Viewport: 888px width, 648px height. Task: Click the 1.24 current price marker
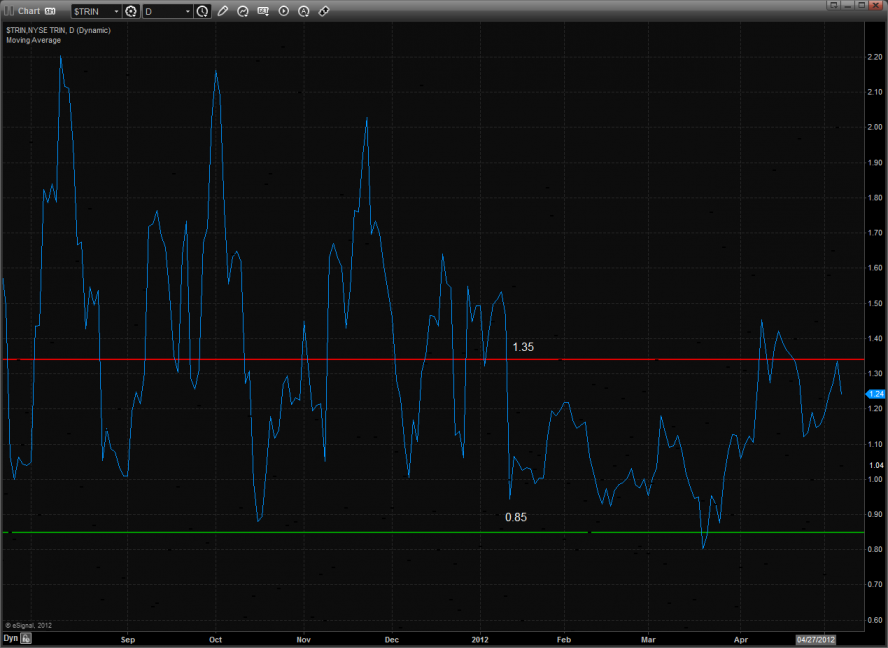[874, 394]
